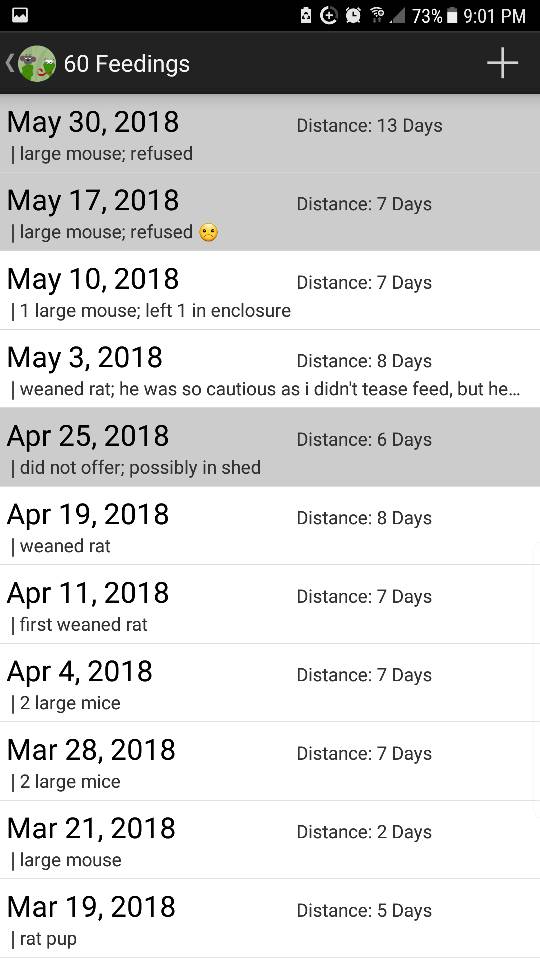Tap the battery indicator icon
The image size is (540, 960).
coord(452,15)
